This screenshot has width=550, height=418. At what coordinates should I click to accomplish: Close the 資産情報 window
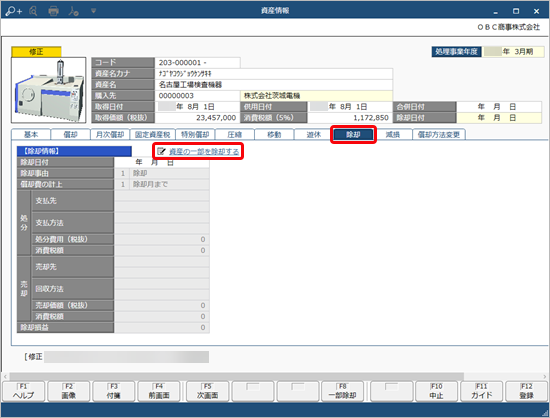(536, 11)
